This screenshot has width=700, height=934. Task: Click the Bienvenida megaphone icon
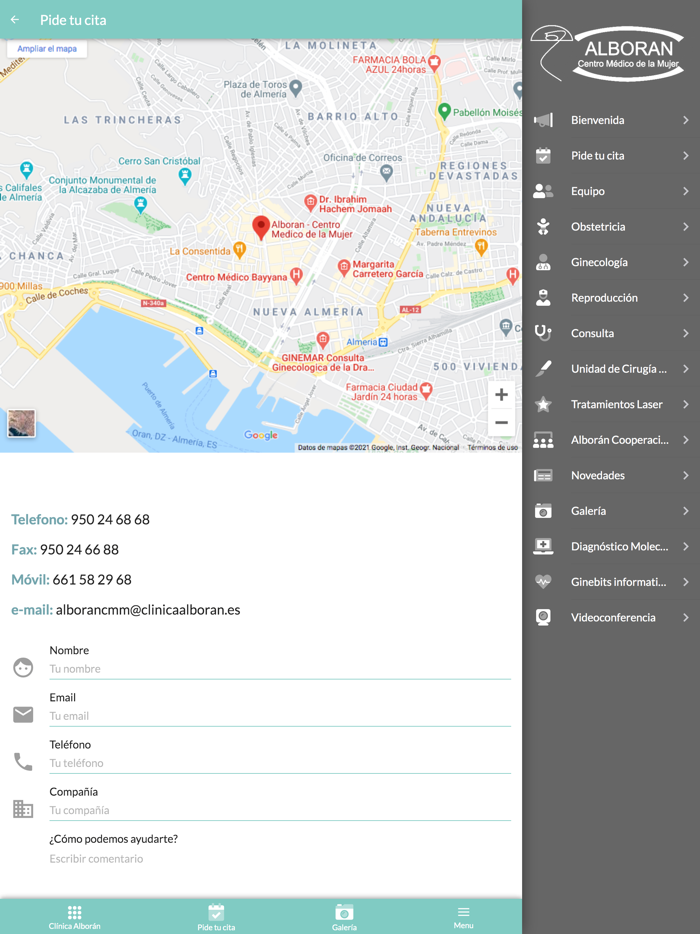coord(543,120)
